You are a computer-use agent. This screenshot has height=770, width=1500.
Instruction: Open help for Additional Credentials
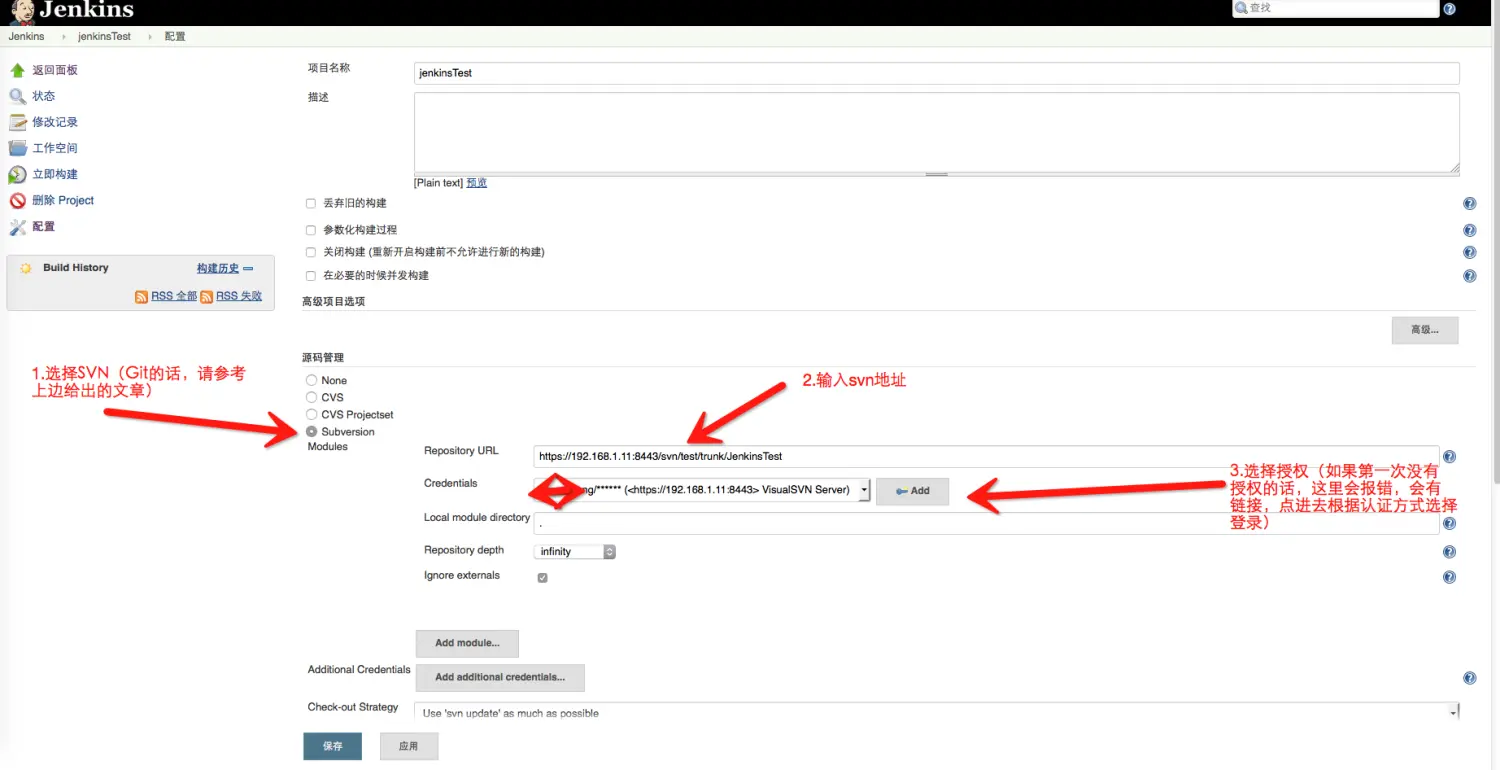click(1469, 678)
